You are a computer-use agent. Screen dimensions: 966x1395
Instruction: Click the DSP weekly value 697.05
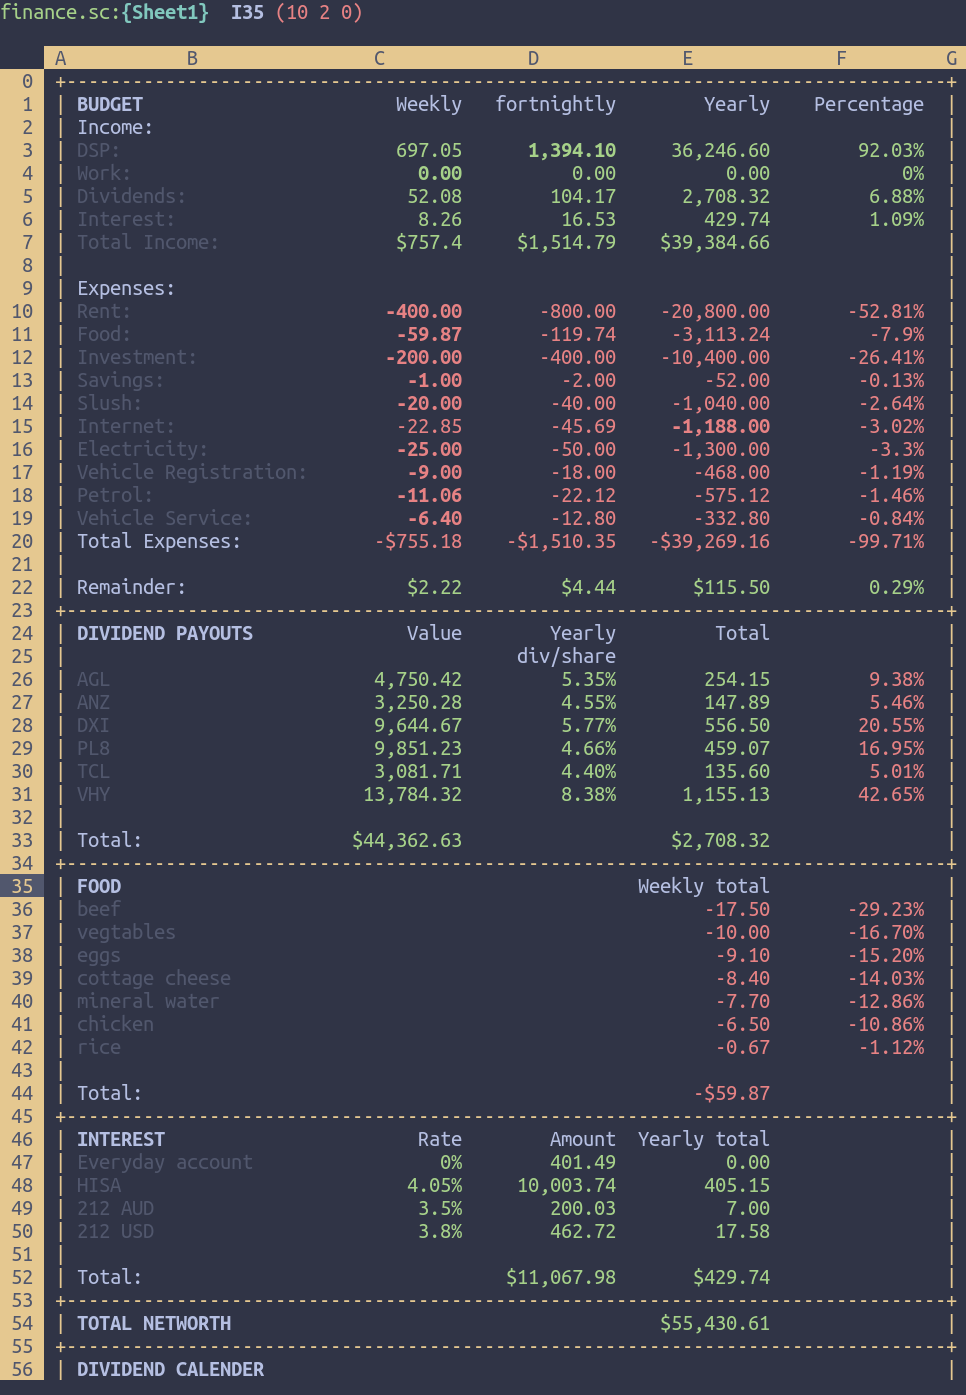click(x=429, y=150)
